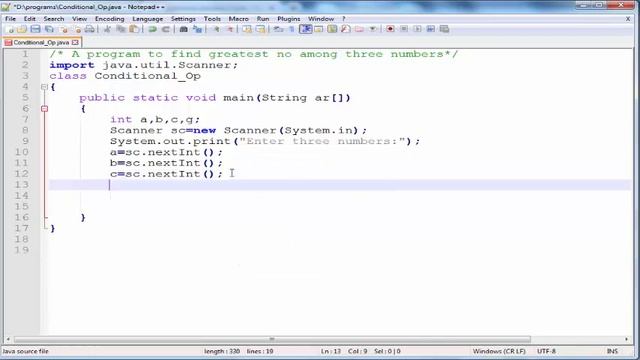The height and width of the screenshot is (360, 640).
Task: Click the UTF-8 encoding status field
Action: point(546,351)
